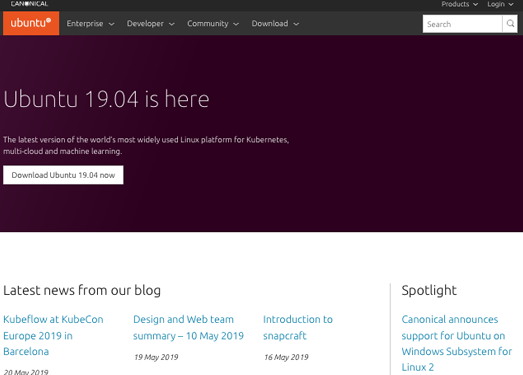Expand the Community menu chevron
The height and width of the screenshot is (375, 523).
point(236,24)
